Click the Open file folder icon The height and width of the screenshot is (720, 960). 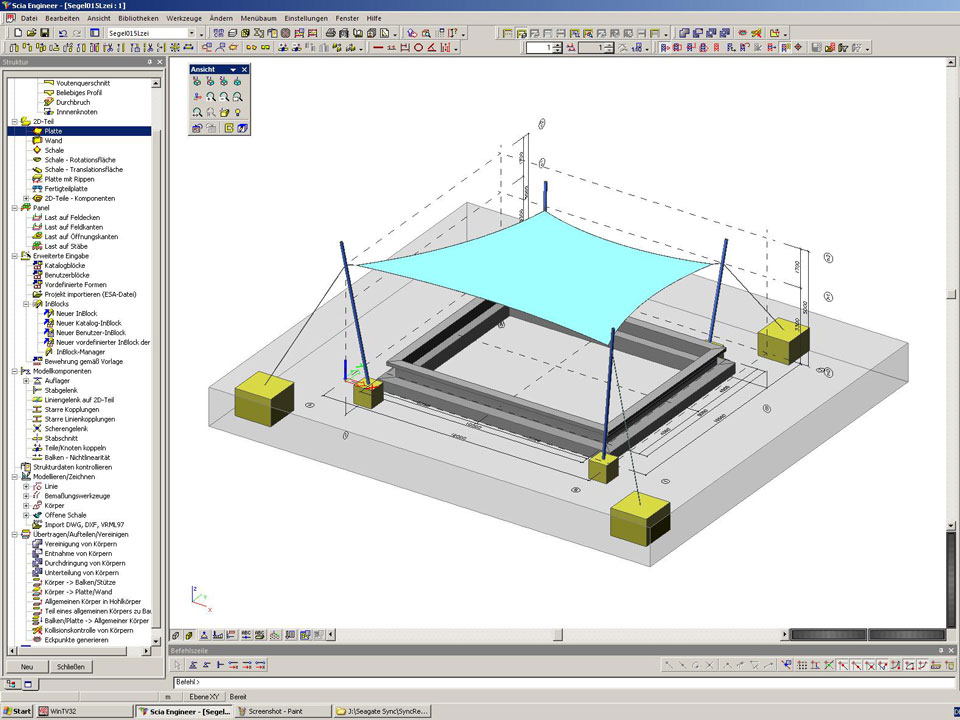(31, 33)
